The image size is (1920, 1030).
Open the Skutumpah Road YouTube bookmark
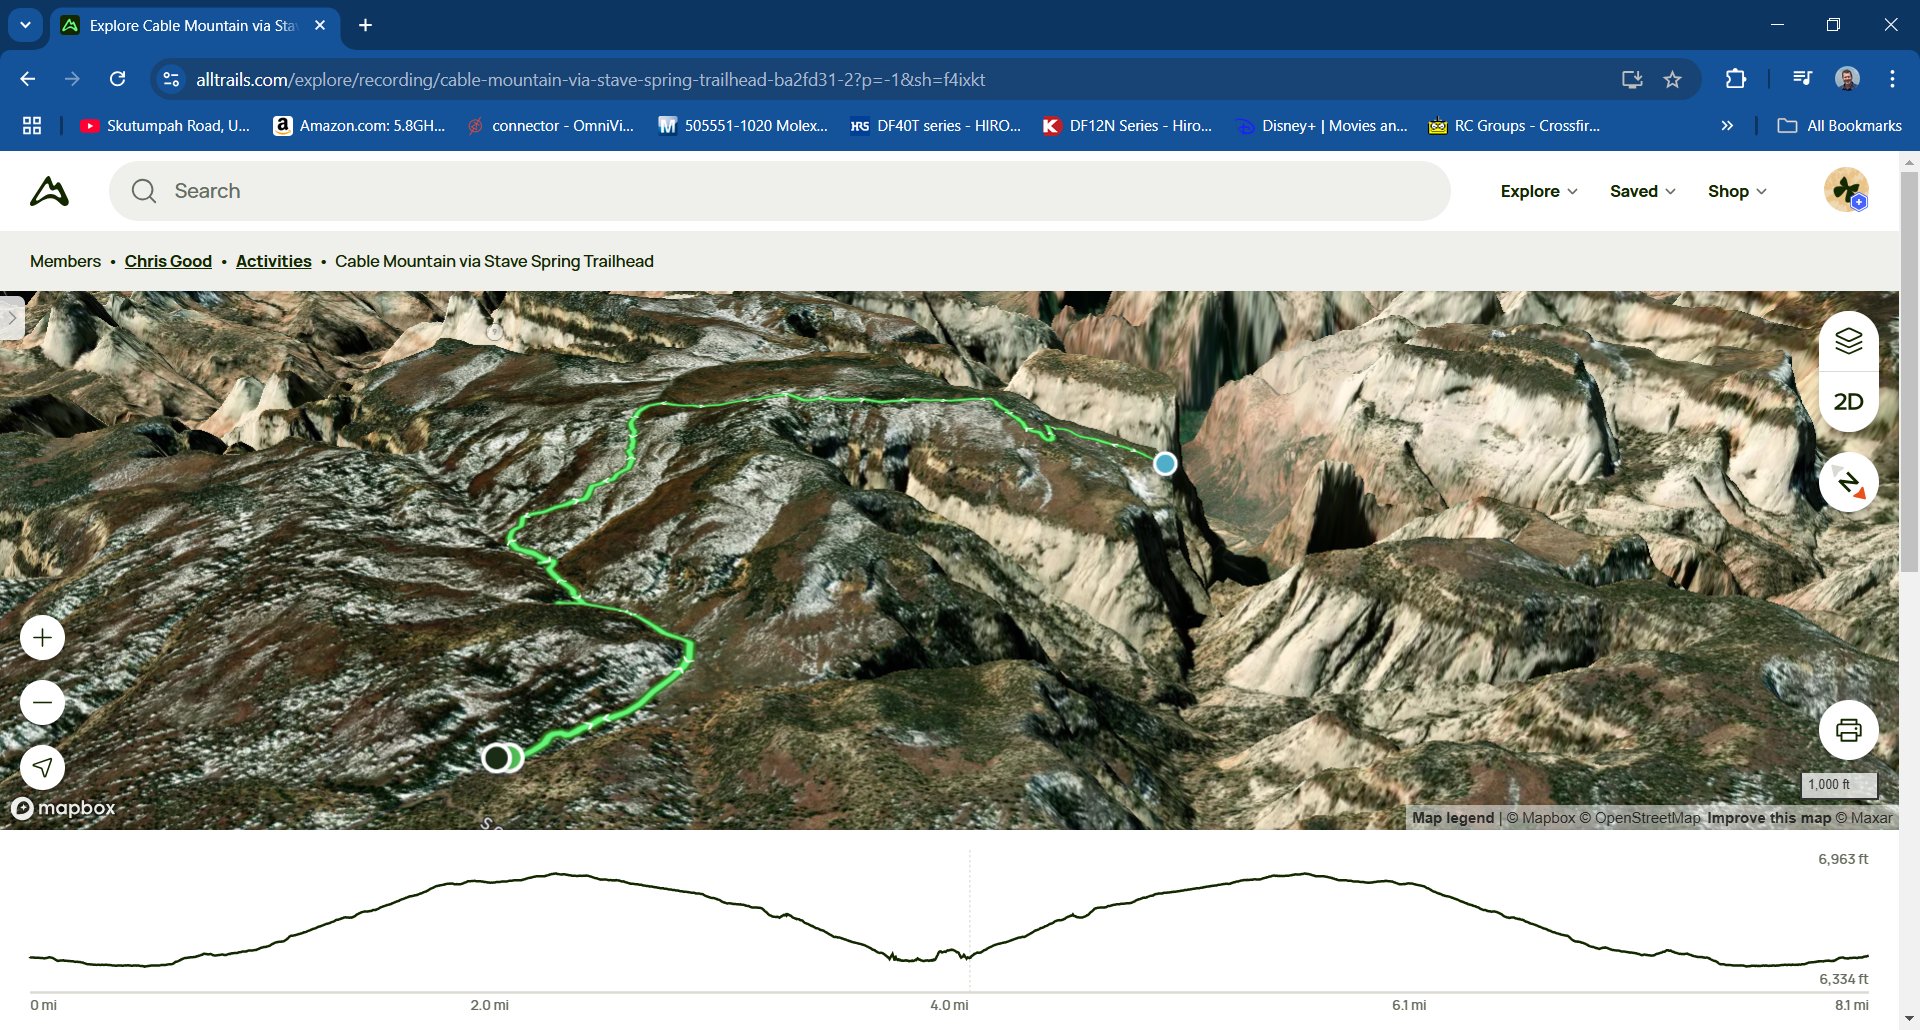point(166,125)
